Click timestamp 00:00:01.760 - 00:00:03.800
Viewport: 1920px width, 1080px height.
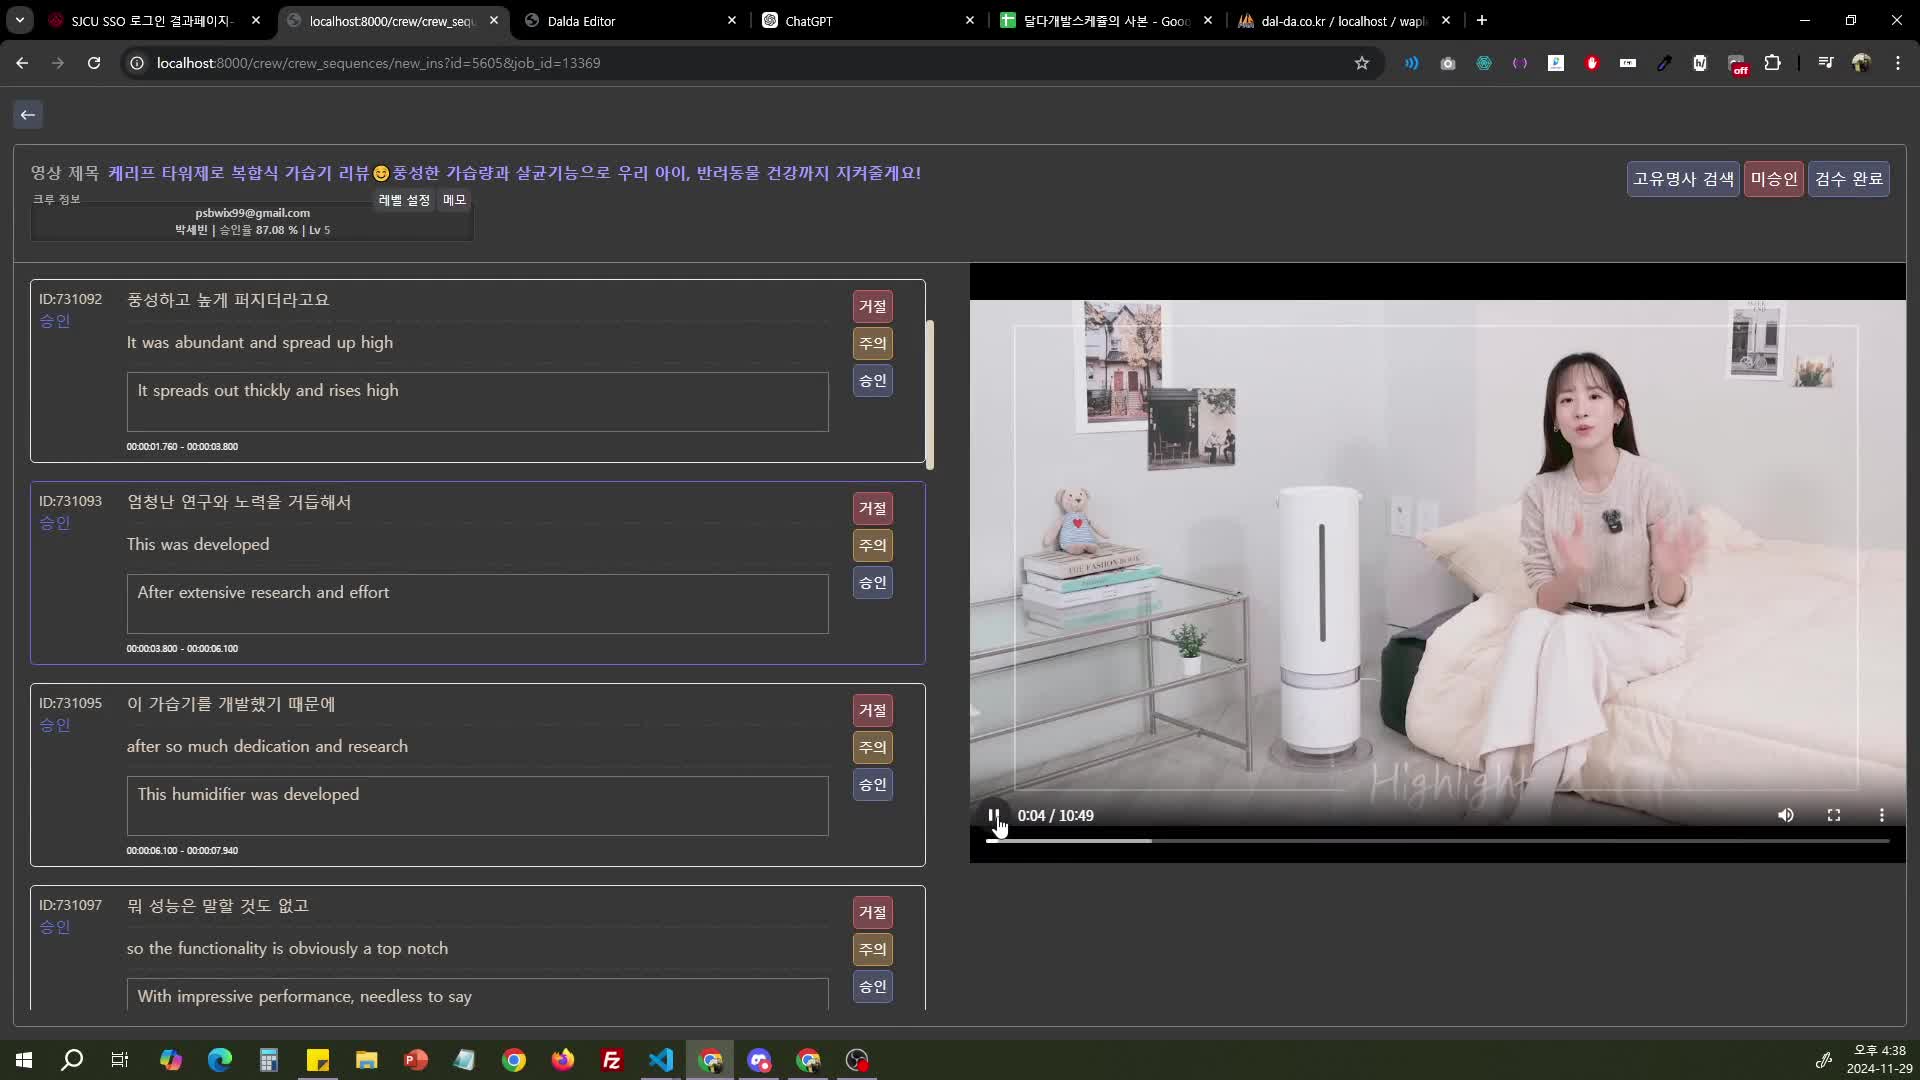(x=182, y=447)
